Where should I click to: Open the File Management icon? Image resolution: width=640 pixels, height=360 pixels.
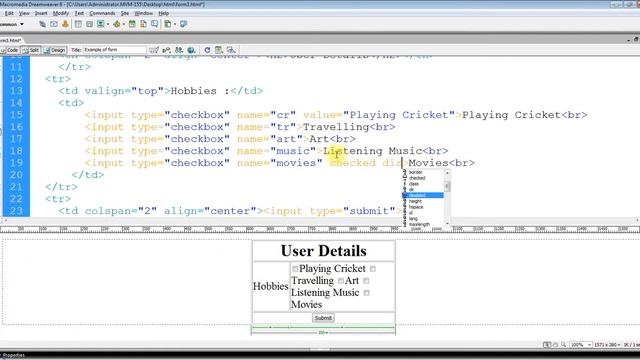(x=179, y=50)
